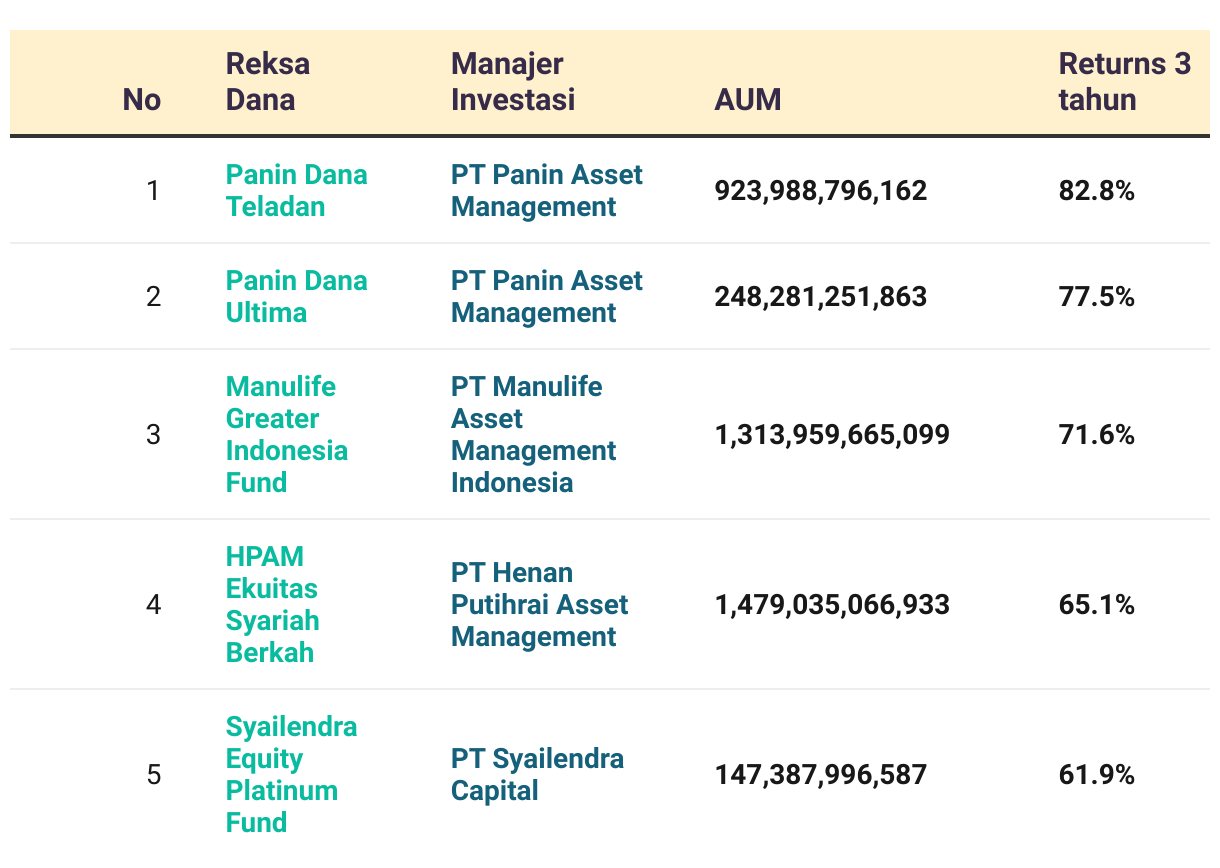Select the AUM value 1,479,035,066,933

[x=832, y=604]
